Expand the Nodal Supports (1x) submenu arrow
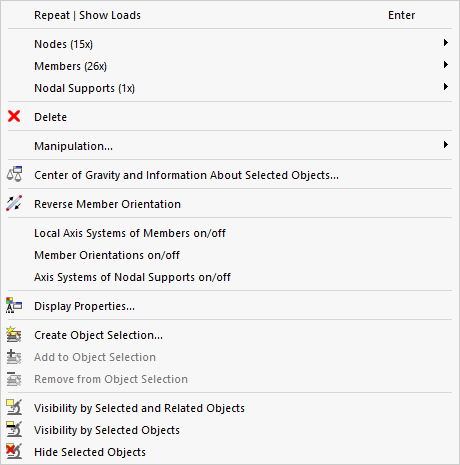The width and height of the screenshot is (460, 465). coord(446,87)
